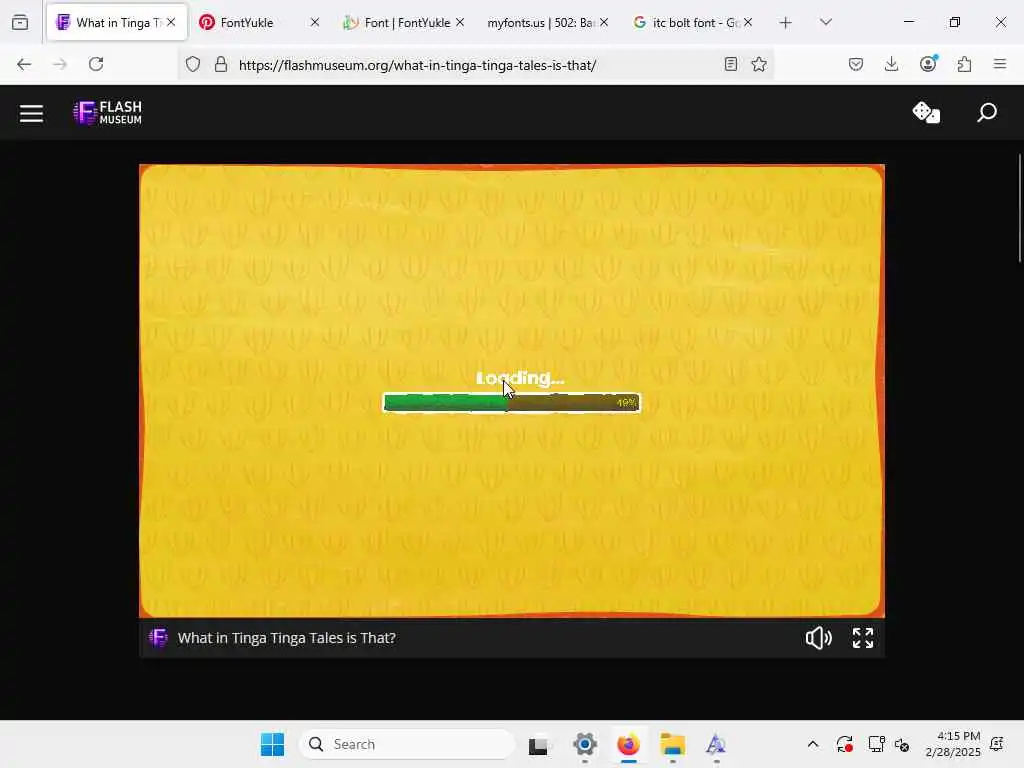Open the Firefox account menu
1024x768 pixels.
click(928, 63)
